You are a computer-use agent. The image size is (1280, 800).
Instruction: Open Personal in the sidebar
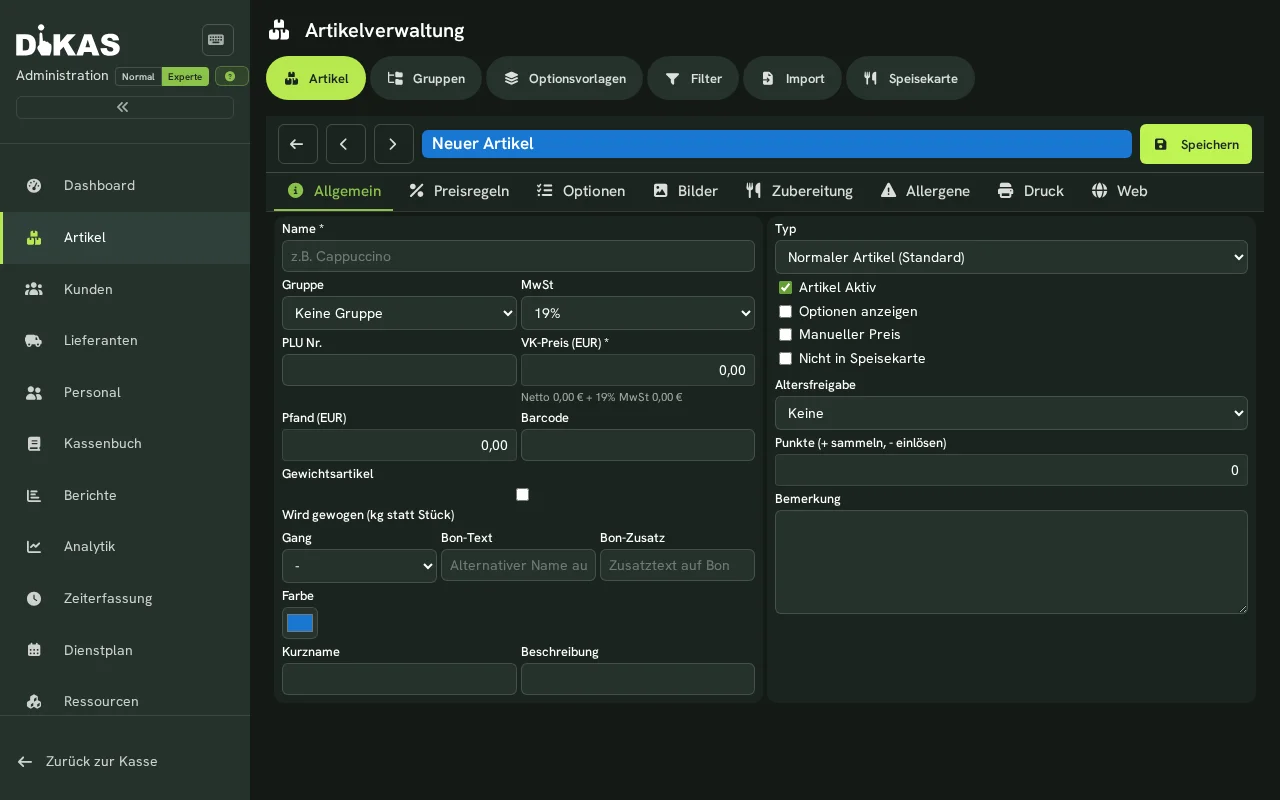125,392
